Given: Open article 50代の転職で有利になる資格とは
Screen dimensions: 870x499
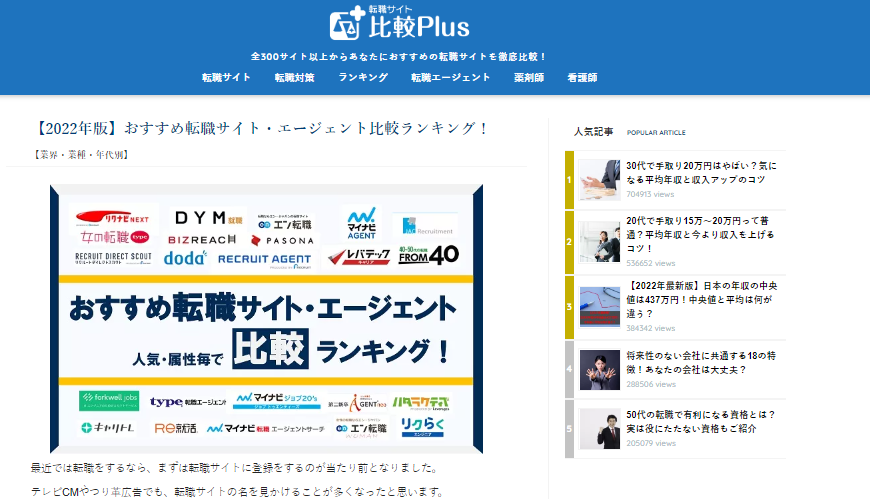Looking at the screenshot, I should pyautogui.click(x=701, y=421).
